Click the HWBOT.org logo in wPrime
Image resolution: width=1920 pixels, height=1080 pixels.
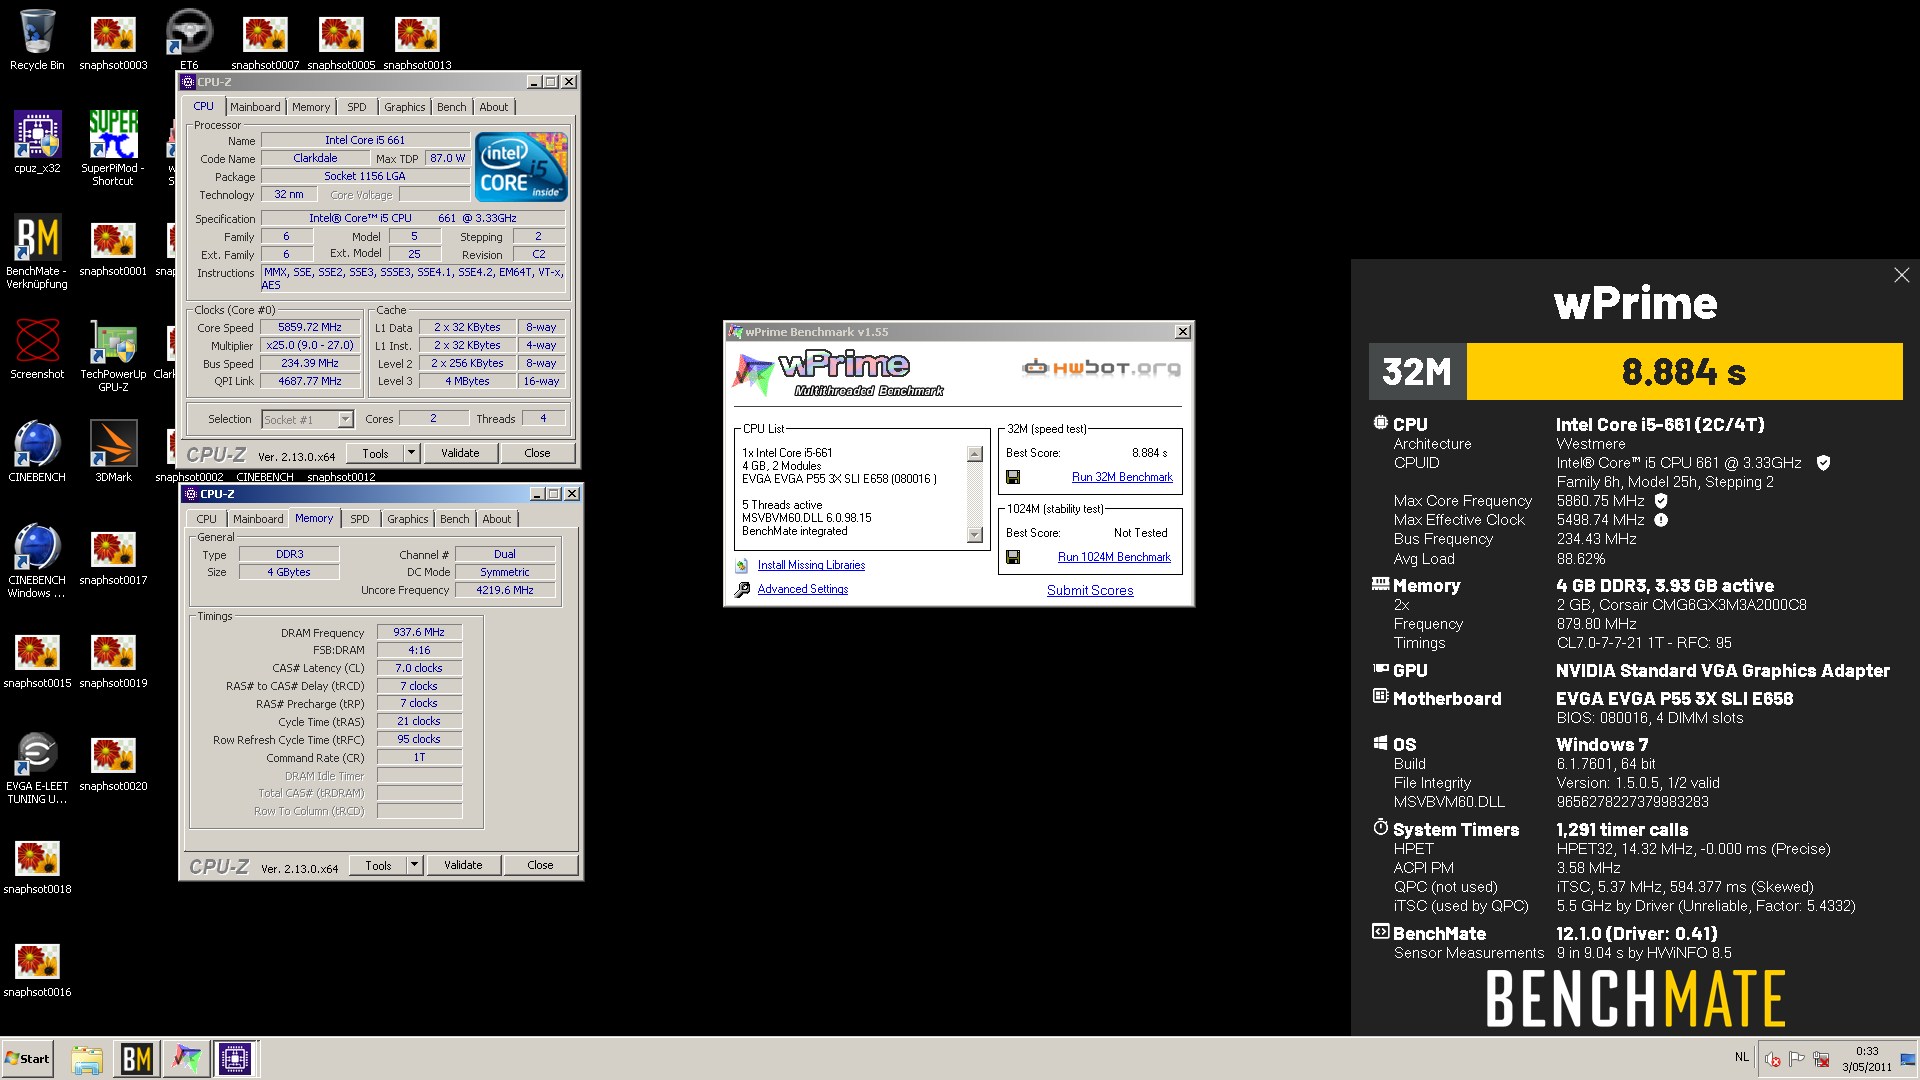(x=1101, y=368)
